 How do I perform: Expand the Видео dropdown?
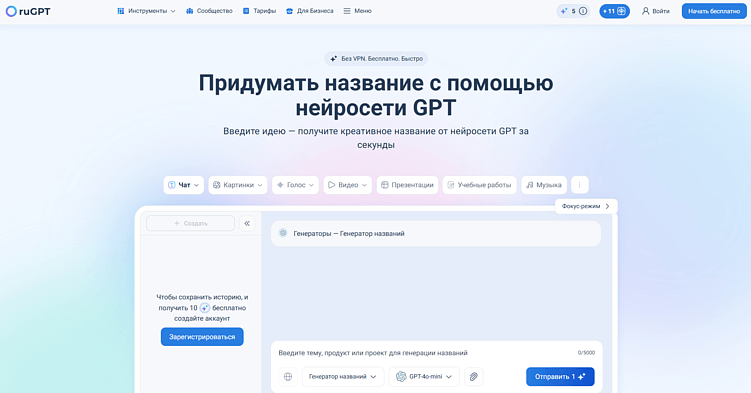click(348, 185)
